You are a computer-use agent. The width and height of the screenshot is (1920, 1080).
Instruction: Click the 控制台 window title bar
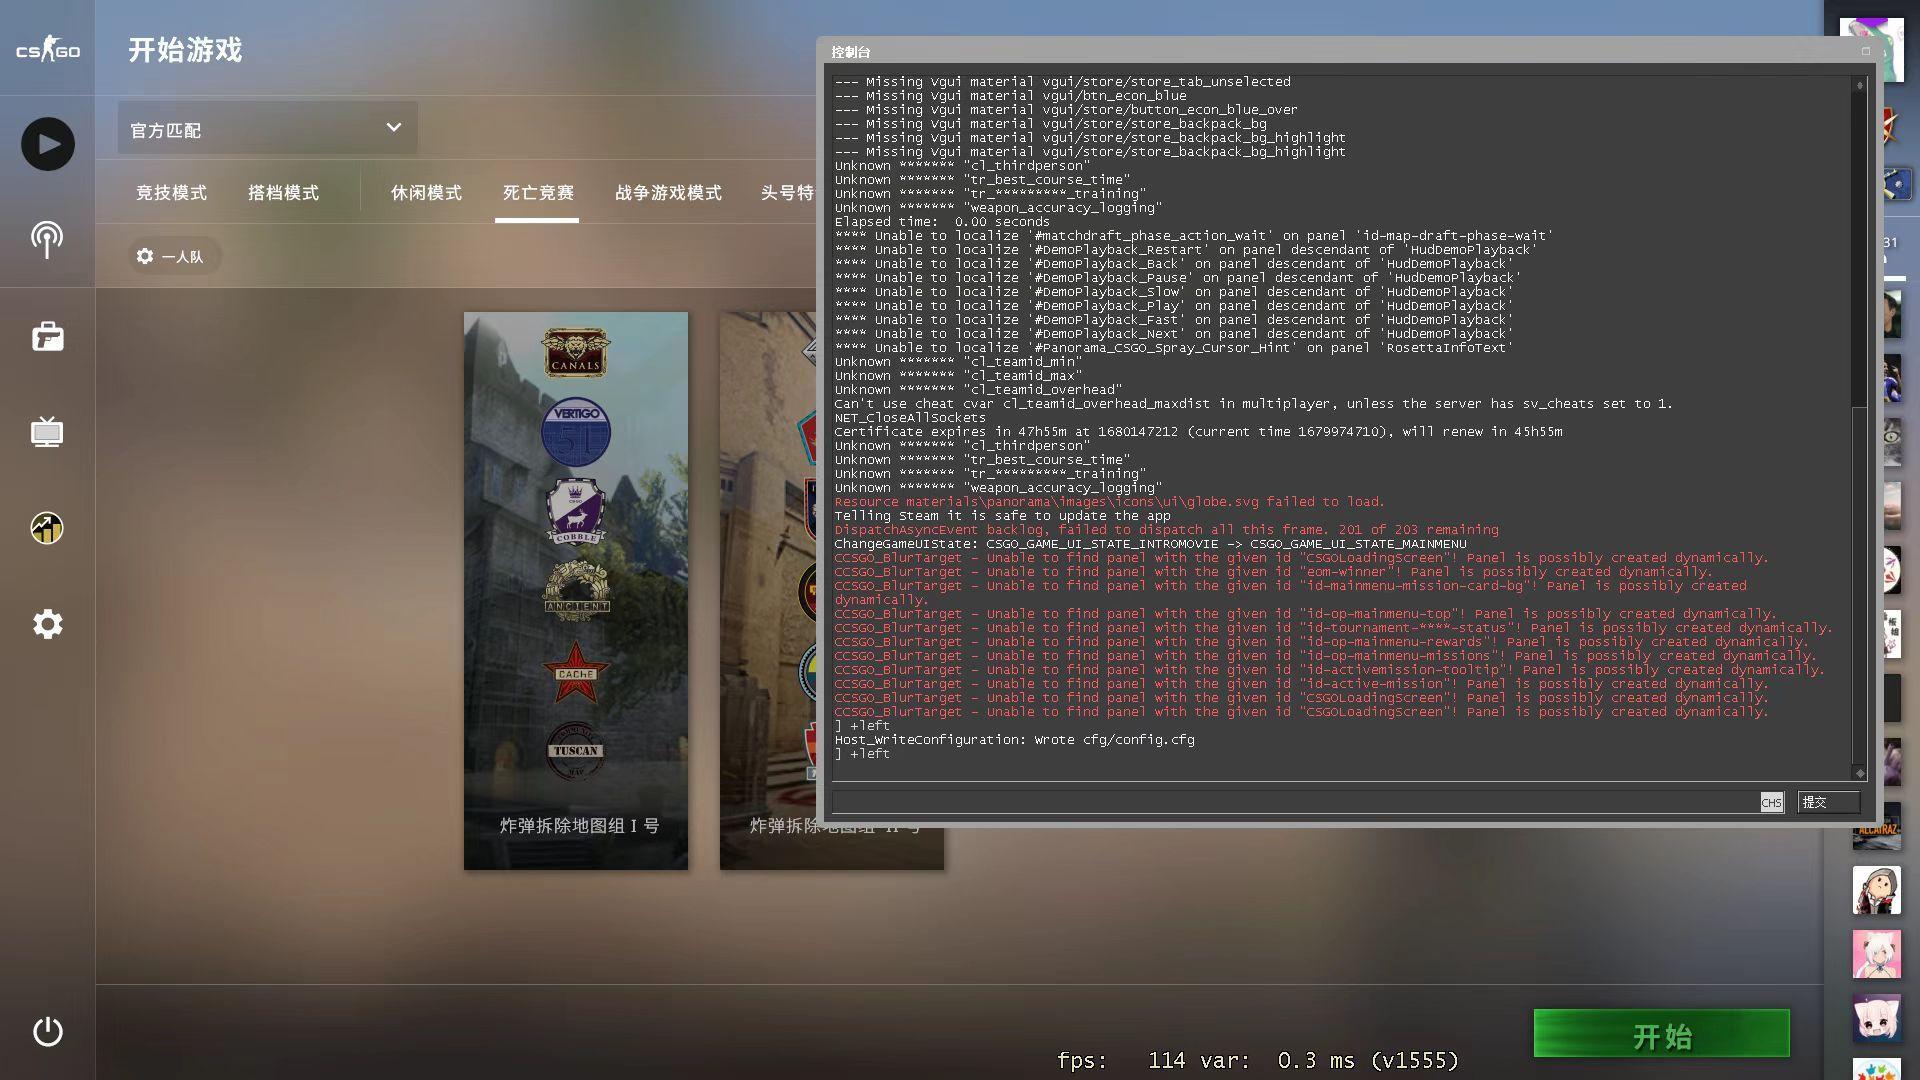1340,51
